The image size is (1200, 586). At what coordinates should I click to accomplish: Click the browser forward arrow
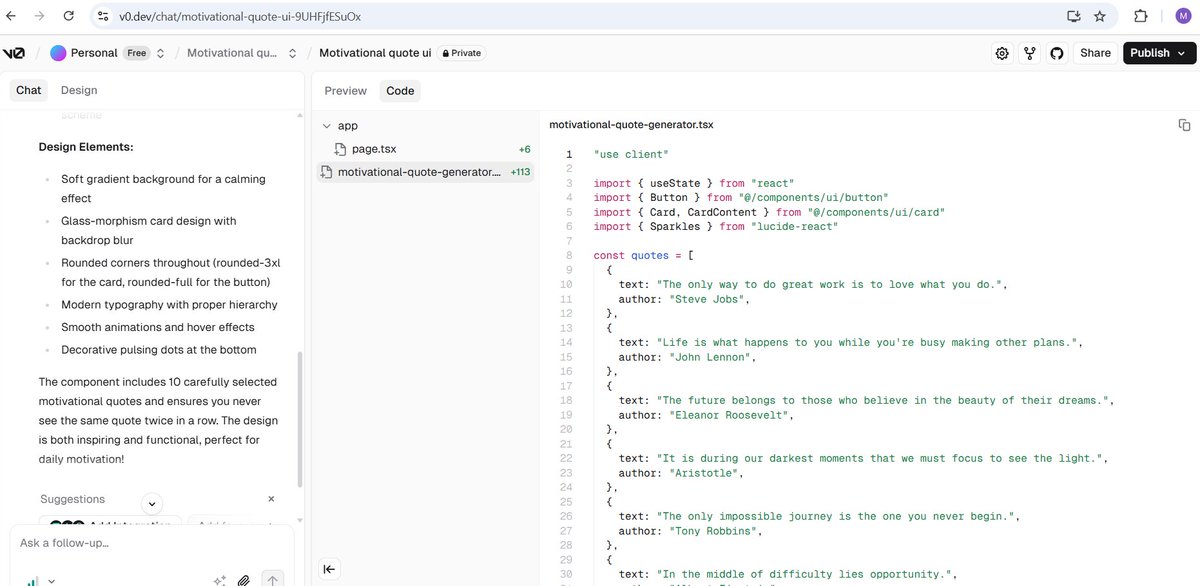pos(39,16)
